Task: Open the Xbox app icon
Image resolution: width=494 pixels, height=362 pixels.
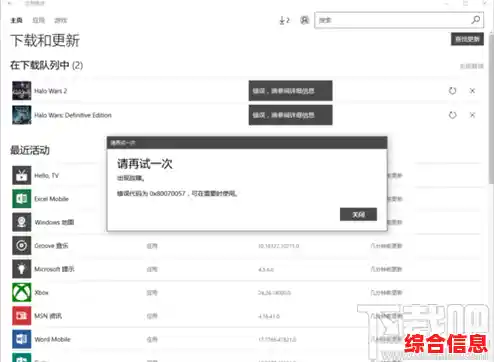Action: coord(22,292)
